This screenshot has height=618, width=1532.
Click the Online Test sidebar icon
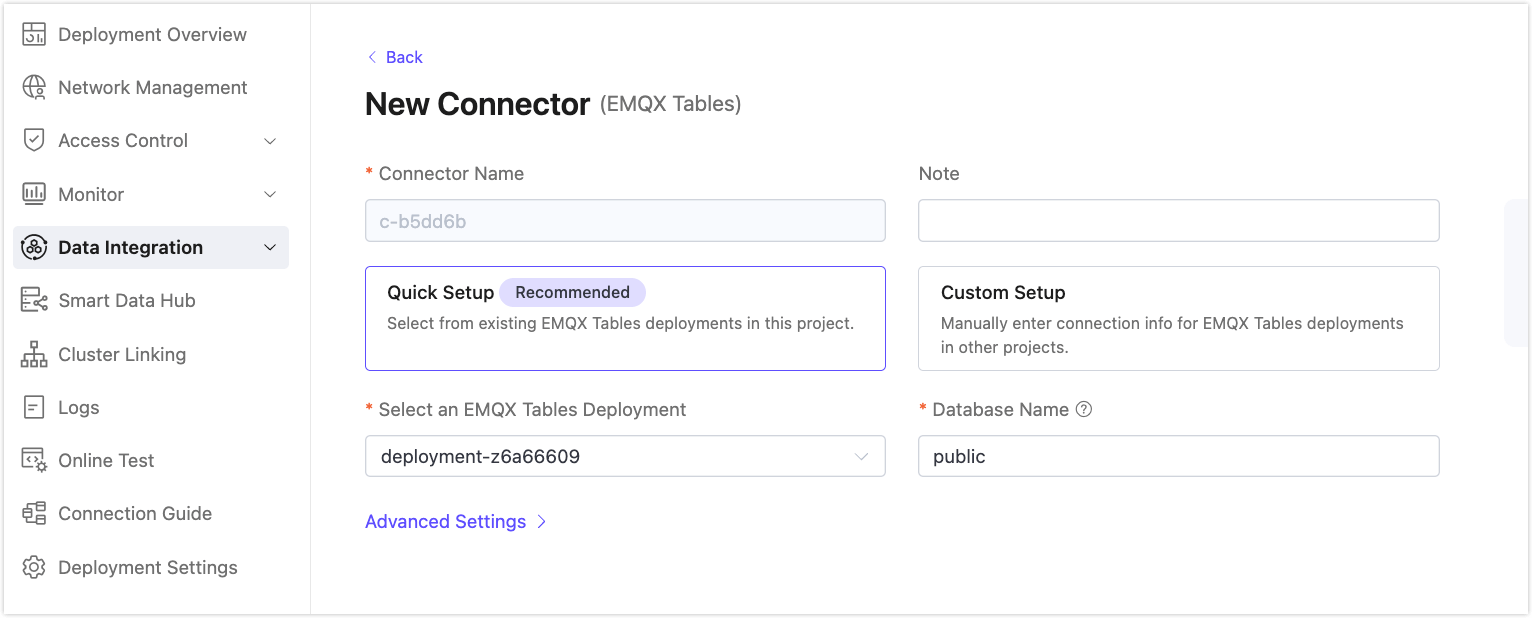(x=33, y=460)
